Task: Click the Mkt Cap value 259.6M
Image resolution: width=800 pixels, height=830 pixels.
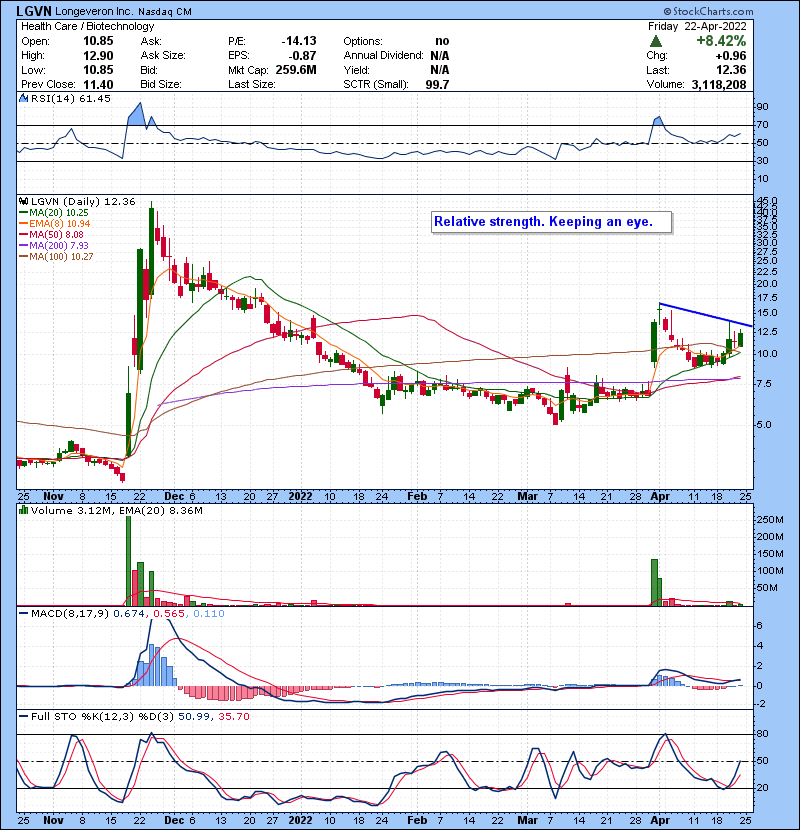Action: point(296,70)
